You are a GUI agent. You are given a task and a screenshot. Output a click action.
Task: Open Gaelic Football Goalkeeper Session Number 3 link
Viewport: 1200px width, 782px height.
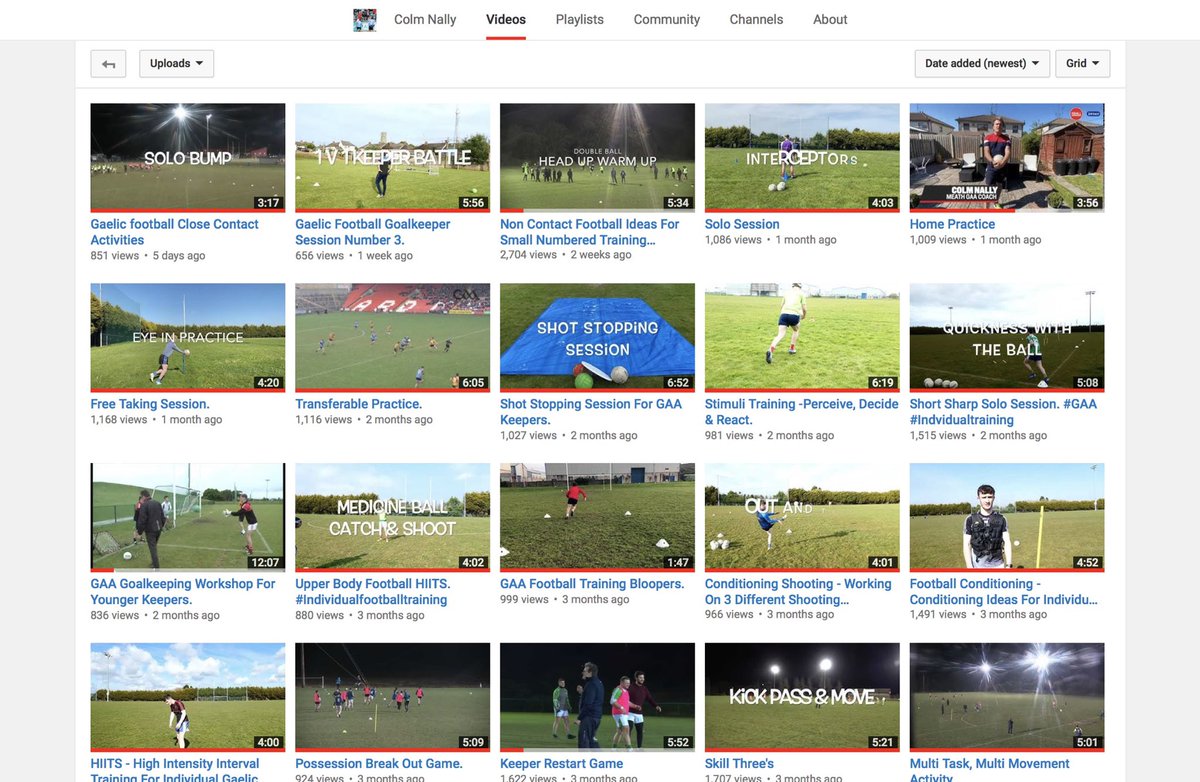coord(373,232)
